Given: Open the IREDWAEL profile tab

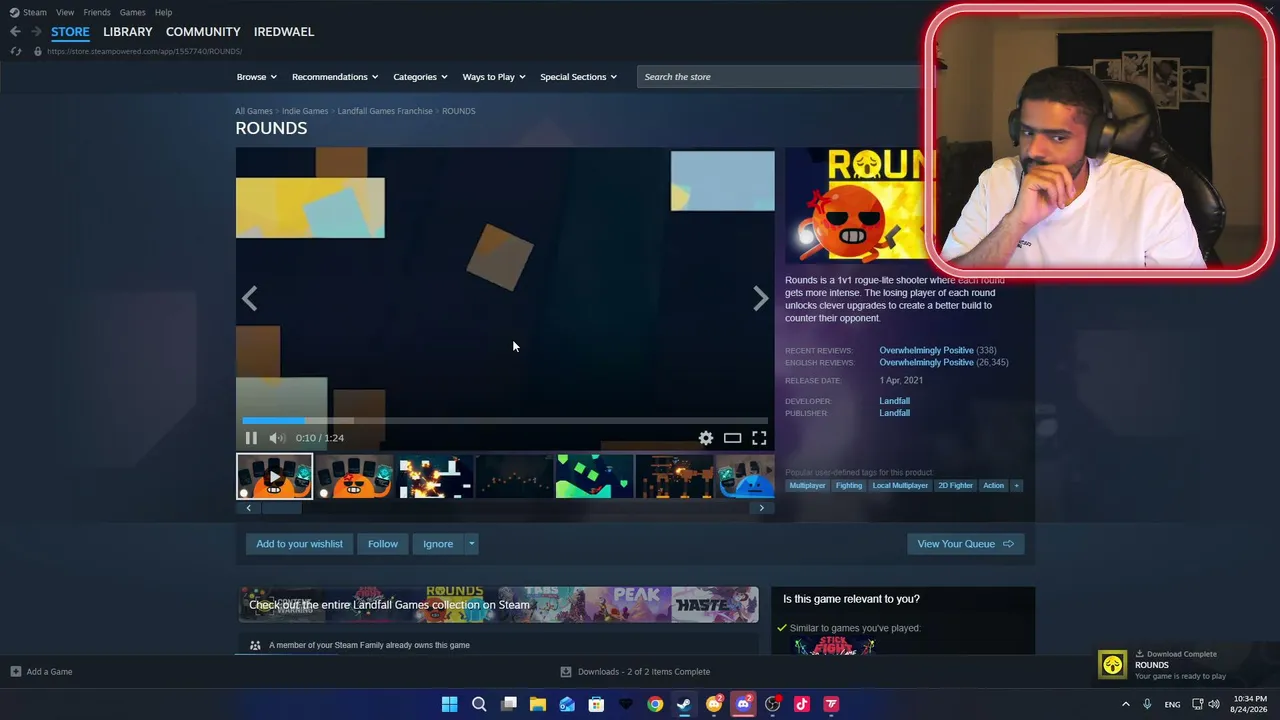Looking at the screenshot, I should pos(284,32).
